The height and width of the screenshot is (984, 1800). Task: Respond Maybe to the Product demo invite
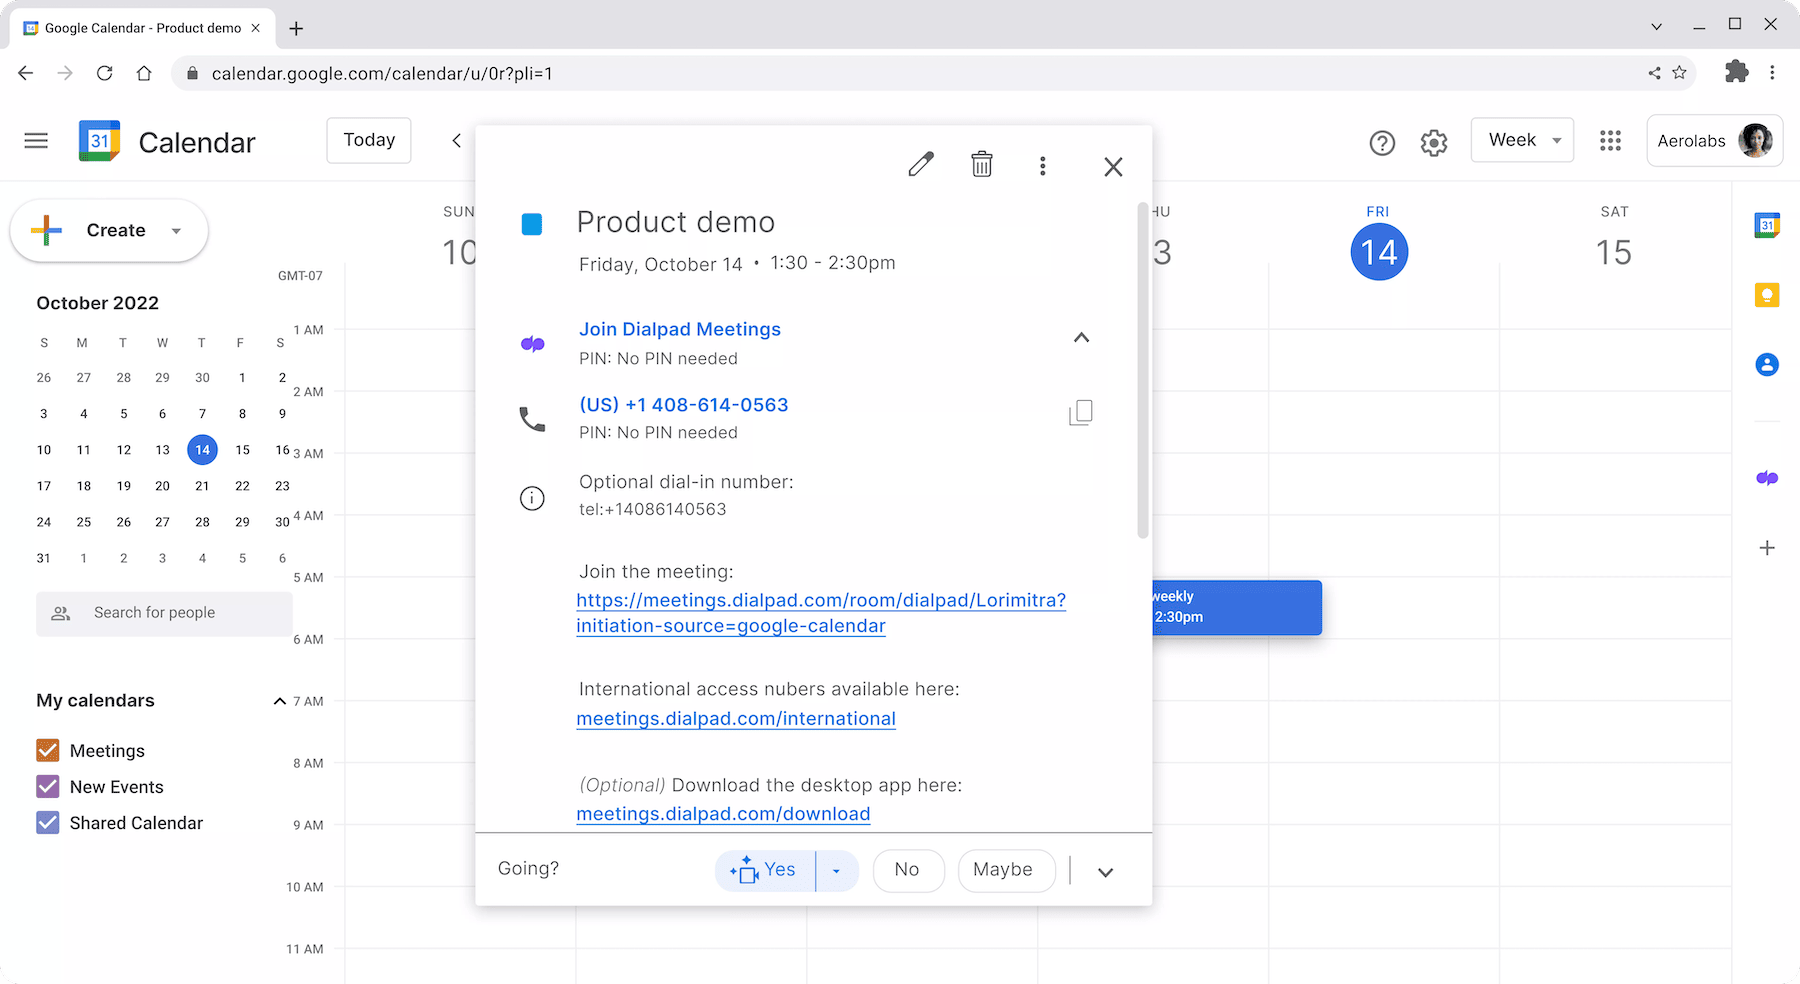[1005, 869]
